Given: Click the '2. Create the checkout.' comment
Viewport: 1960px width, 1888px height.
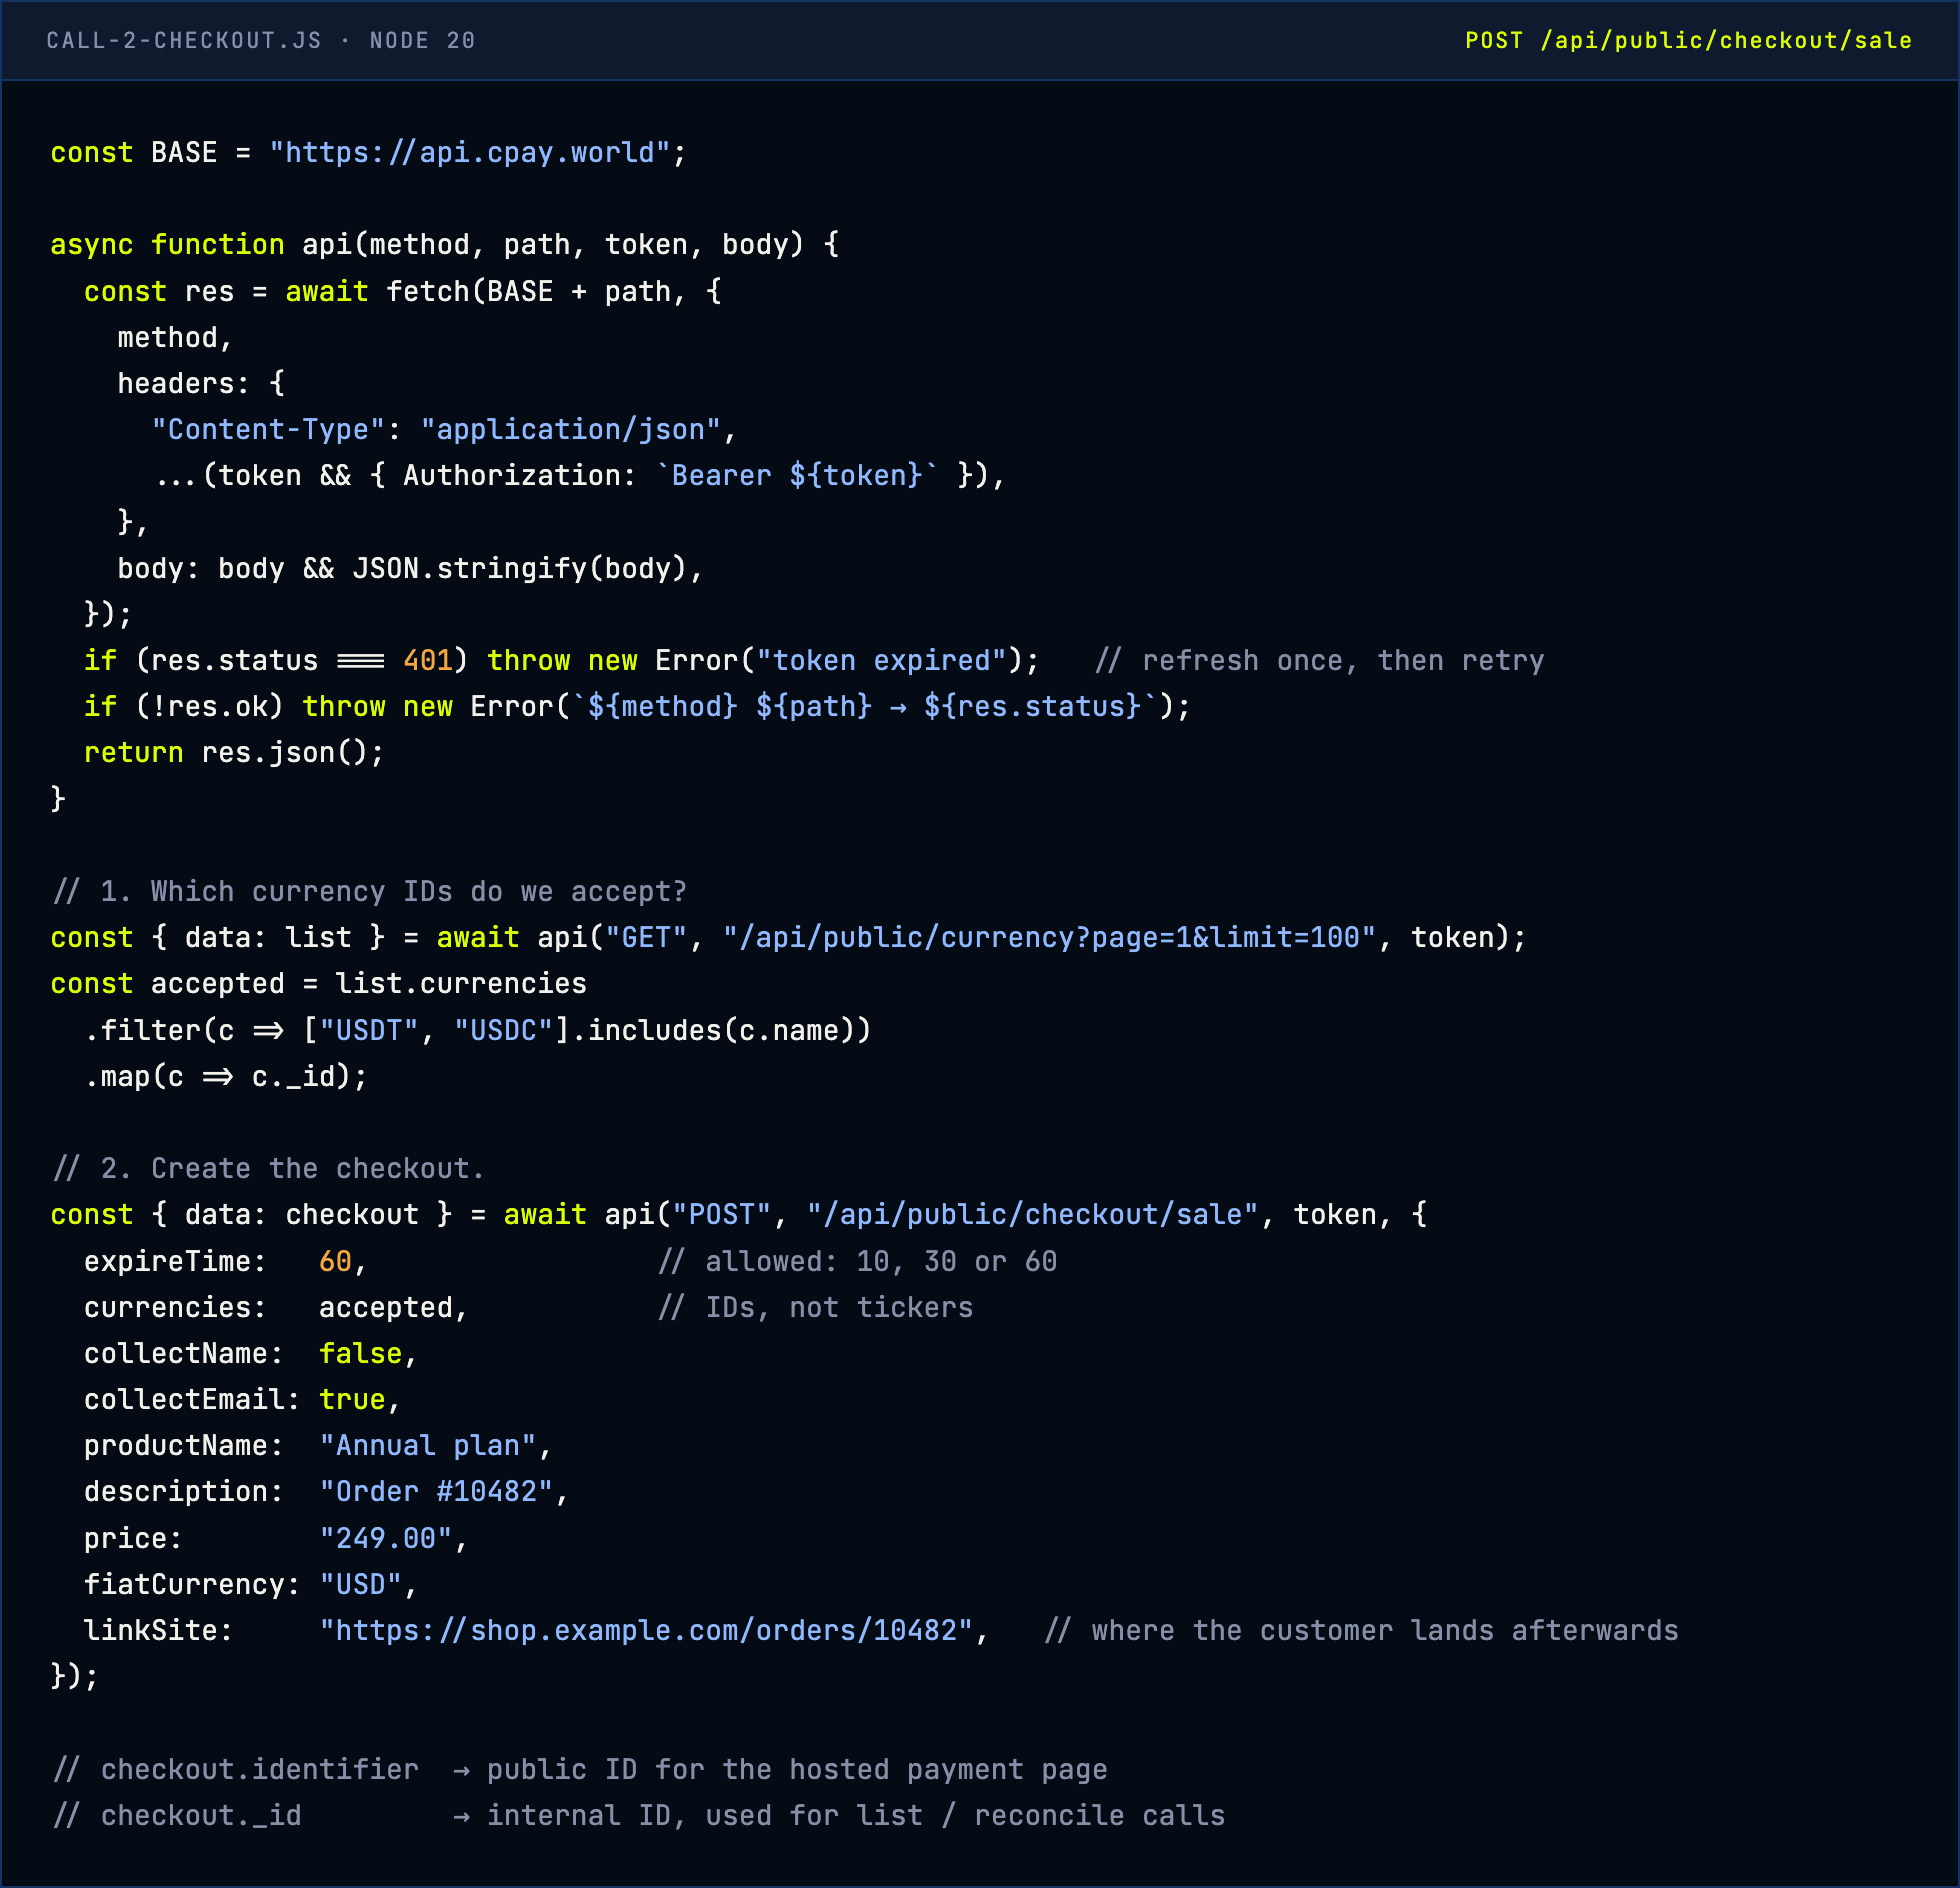Looking at the screenshot, I should pyautogui.click(x=268, y=1168).
